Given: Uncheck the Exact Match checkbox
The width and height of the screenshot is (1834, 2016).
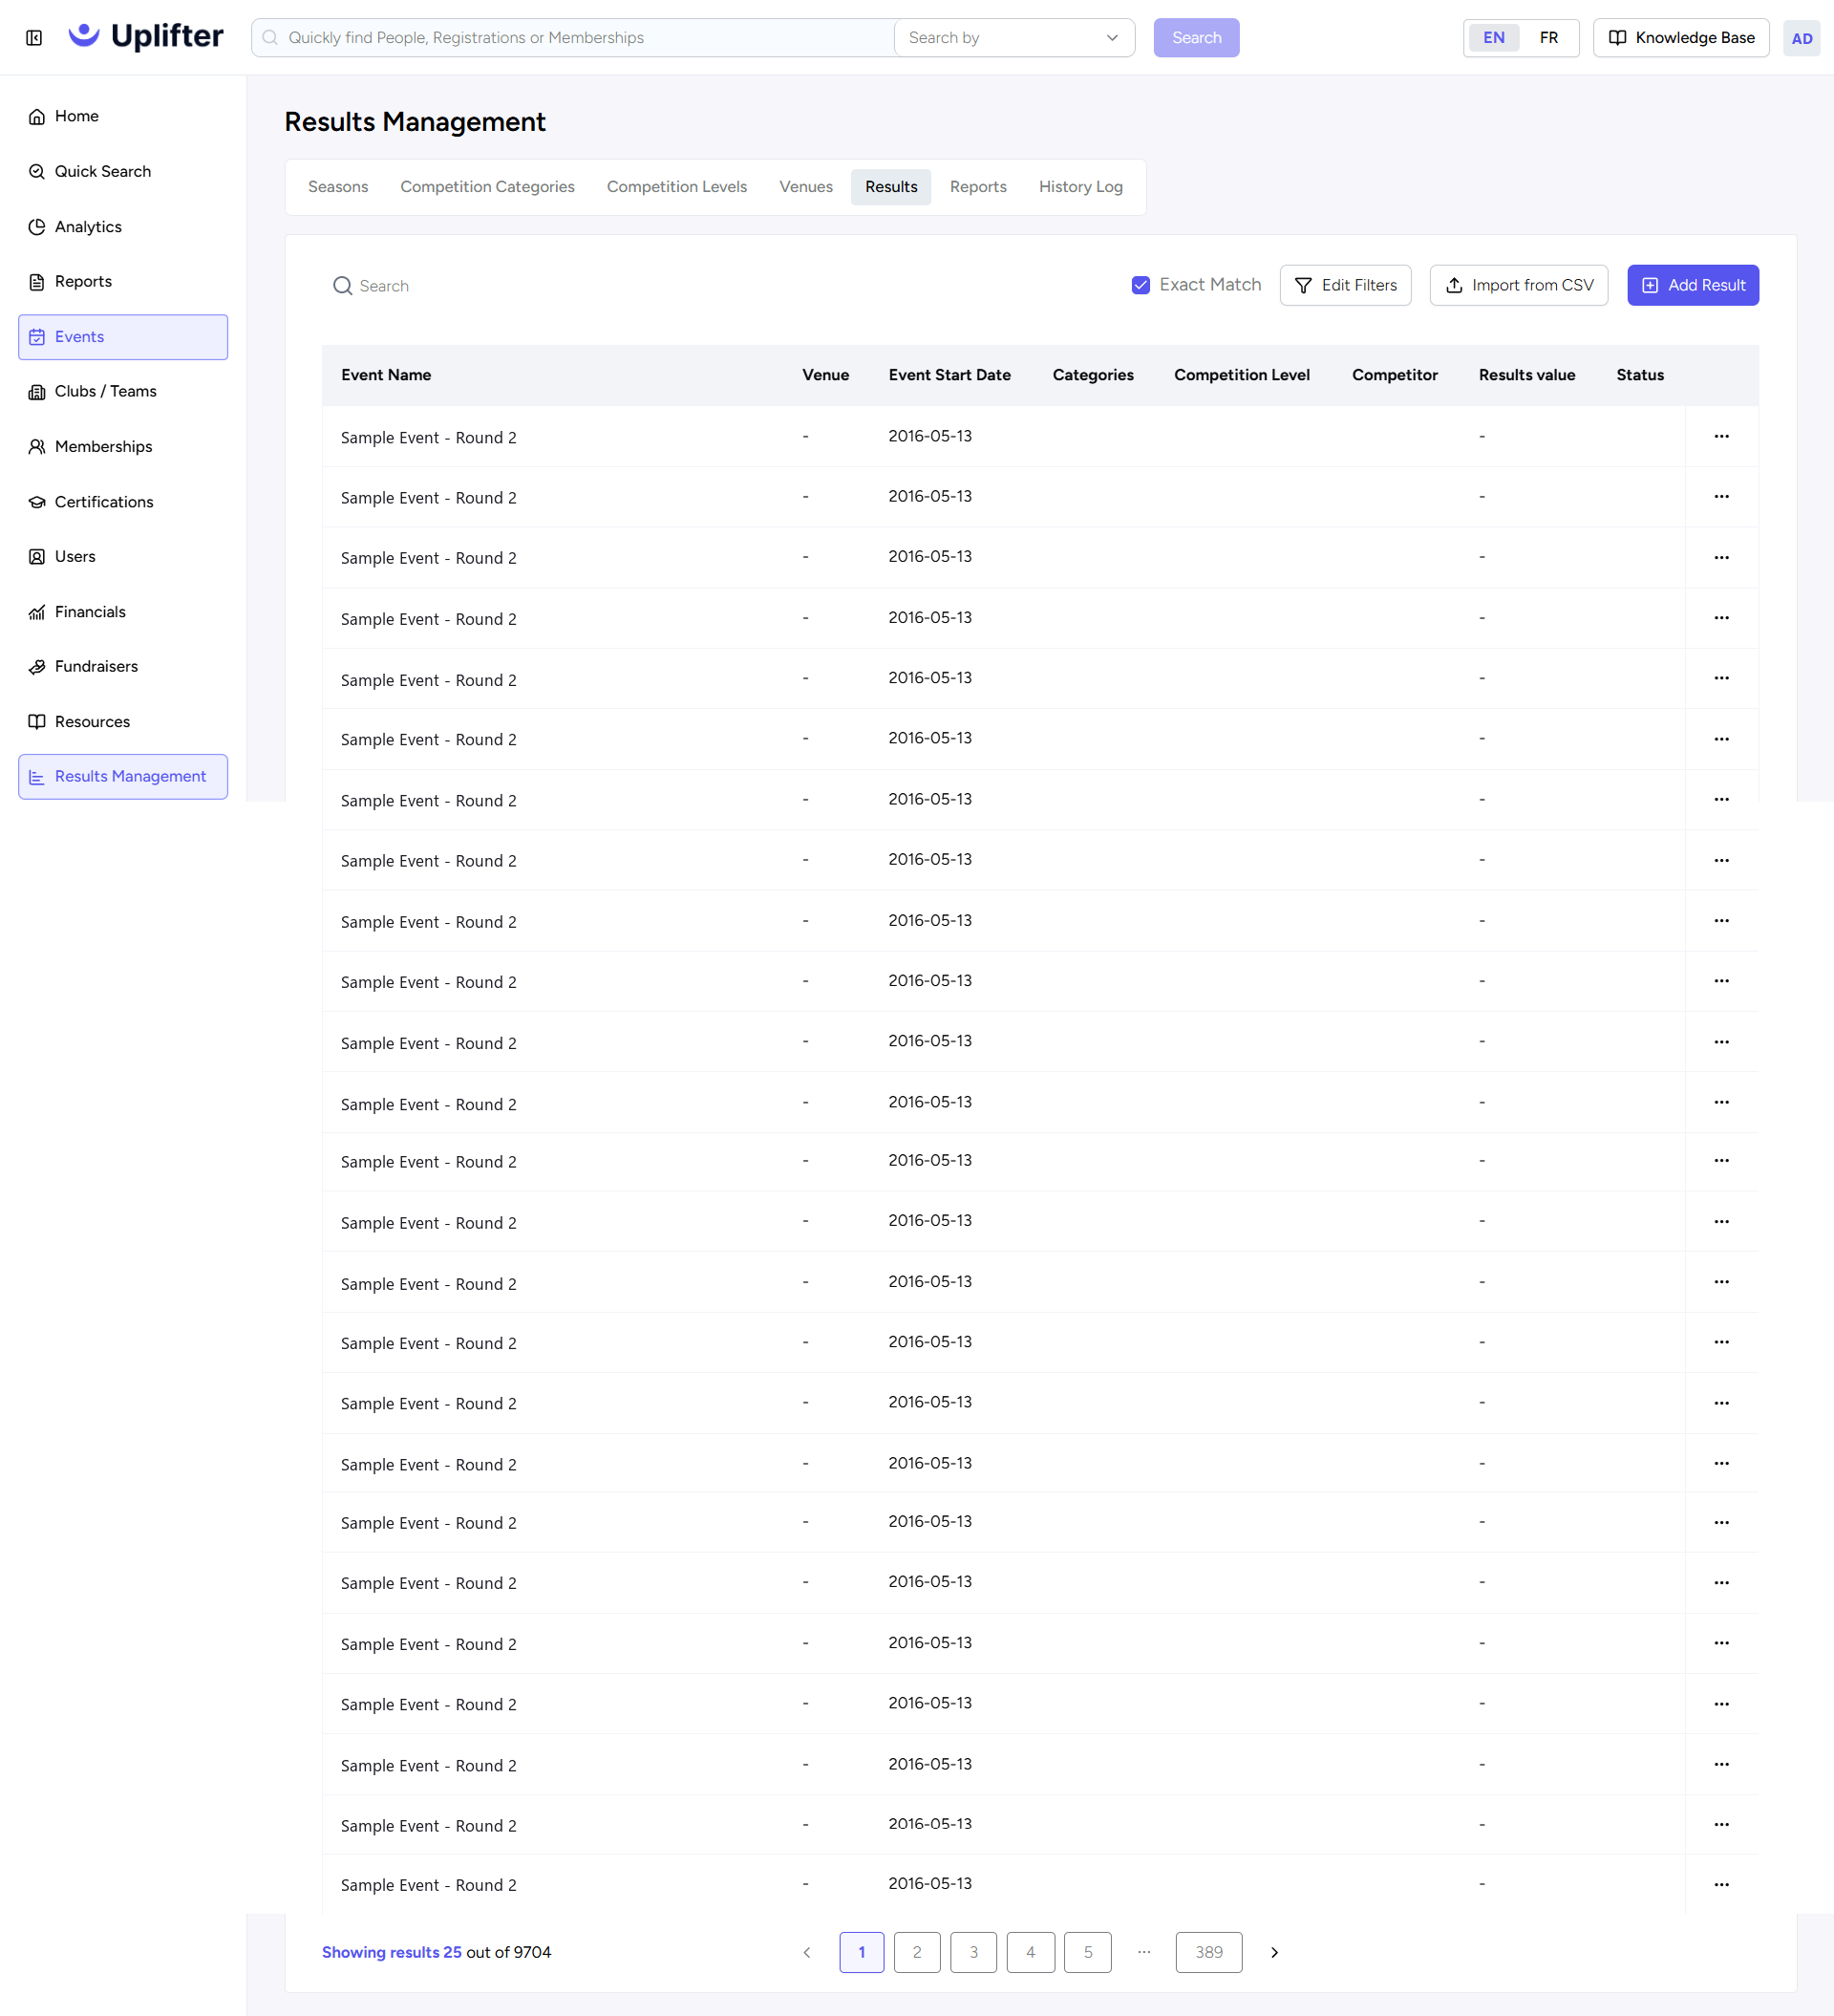Looking at the screenshot, I should [1140, 286].
